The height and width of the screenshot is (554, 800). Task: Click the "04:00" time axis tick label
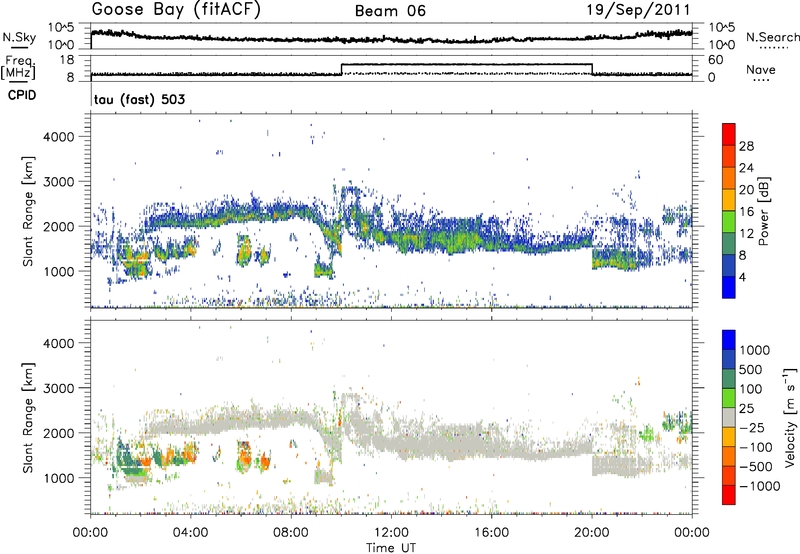coord(191,533)
